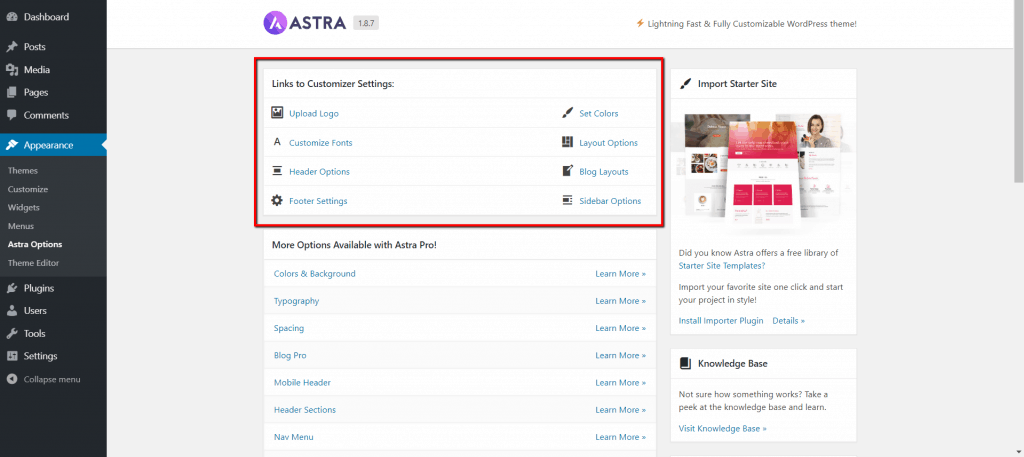Open Starter Site Templates link

pyautogui.click(x=722, y=266)
